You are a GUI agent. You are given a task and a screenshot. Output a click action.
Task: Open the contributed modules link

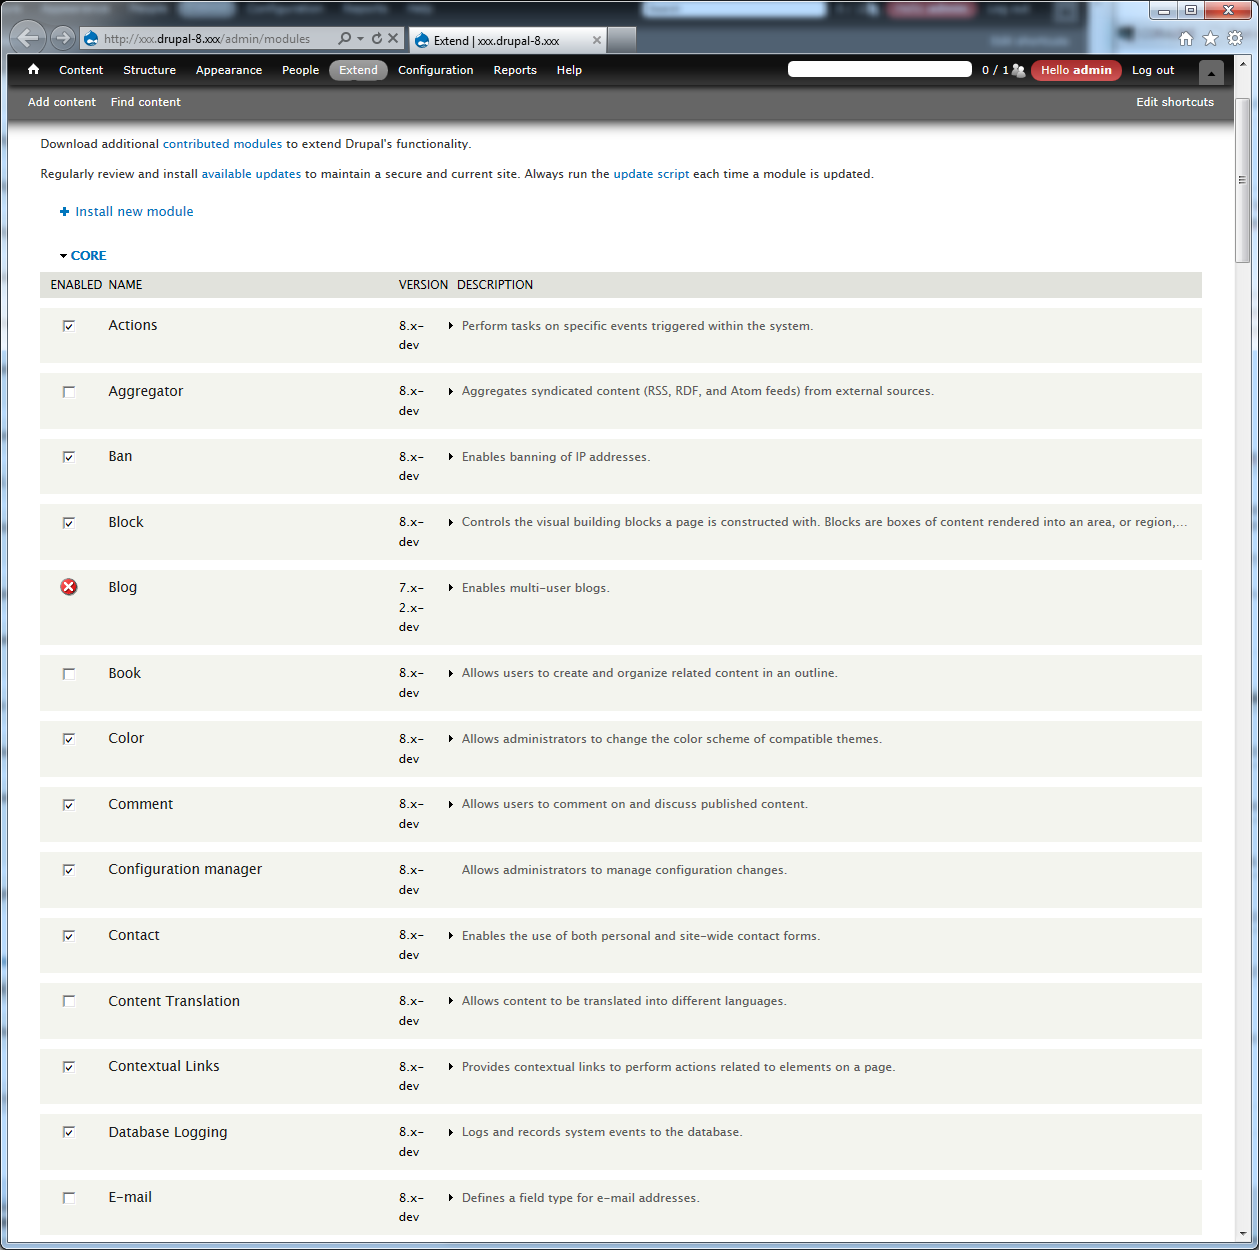(x=223, y=144)
